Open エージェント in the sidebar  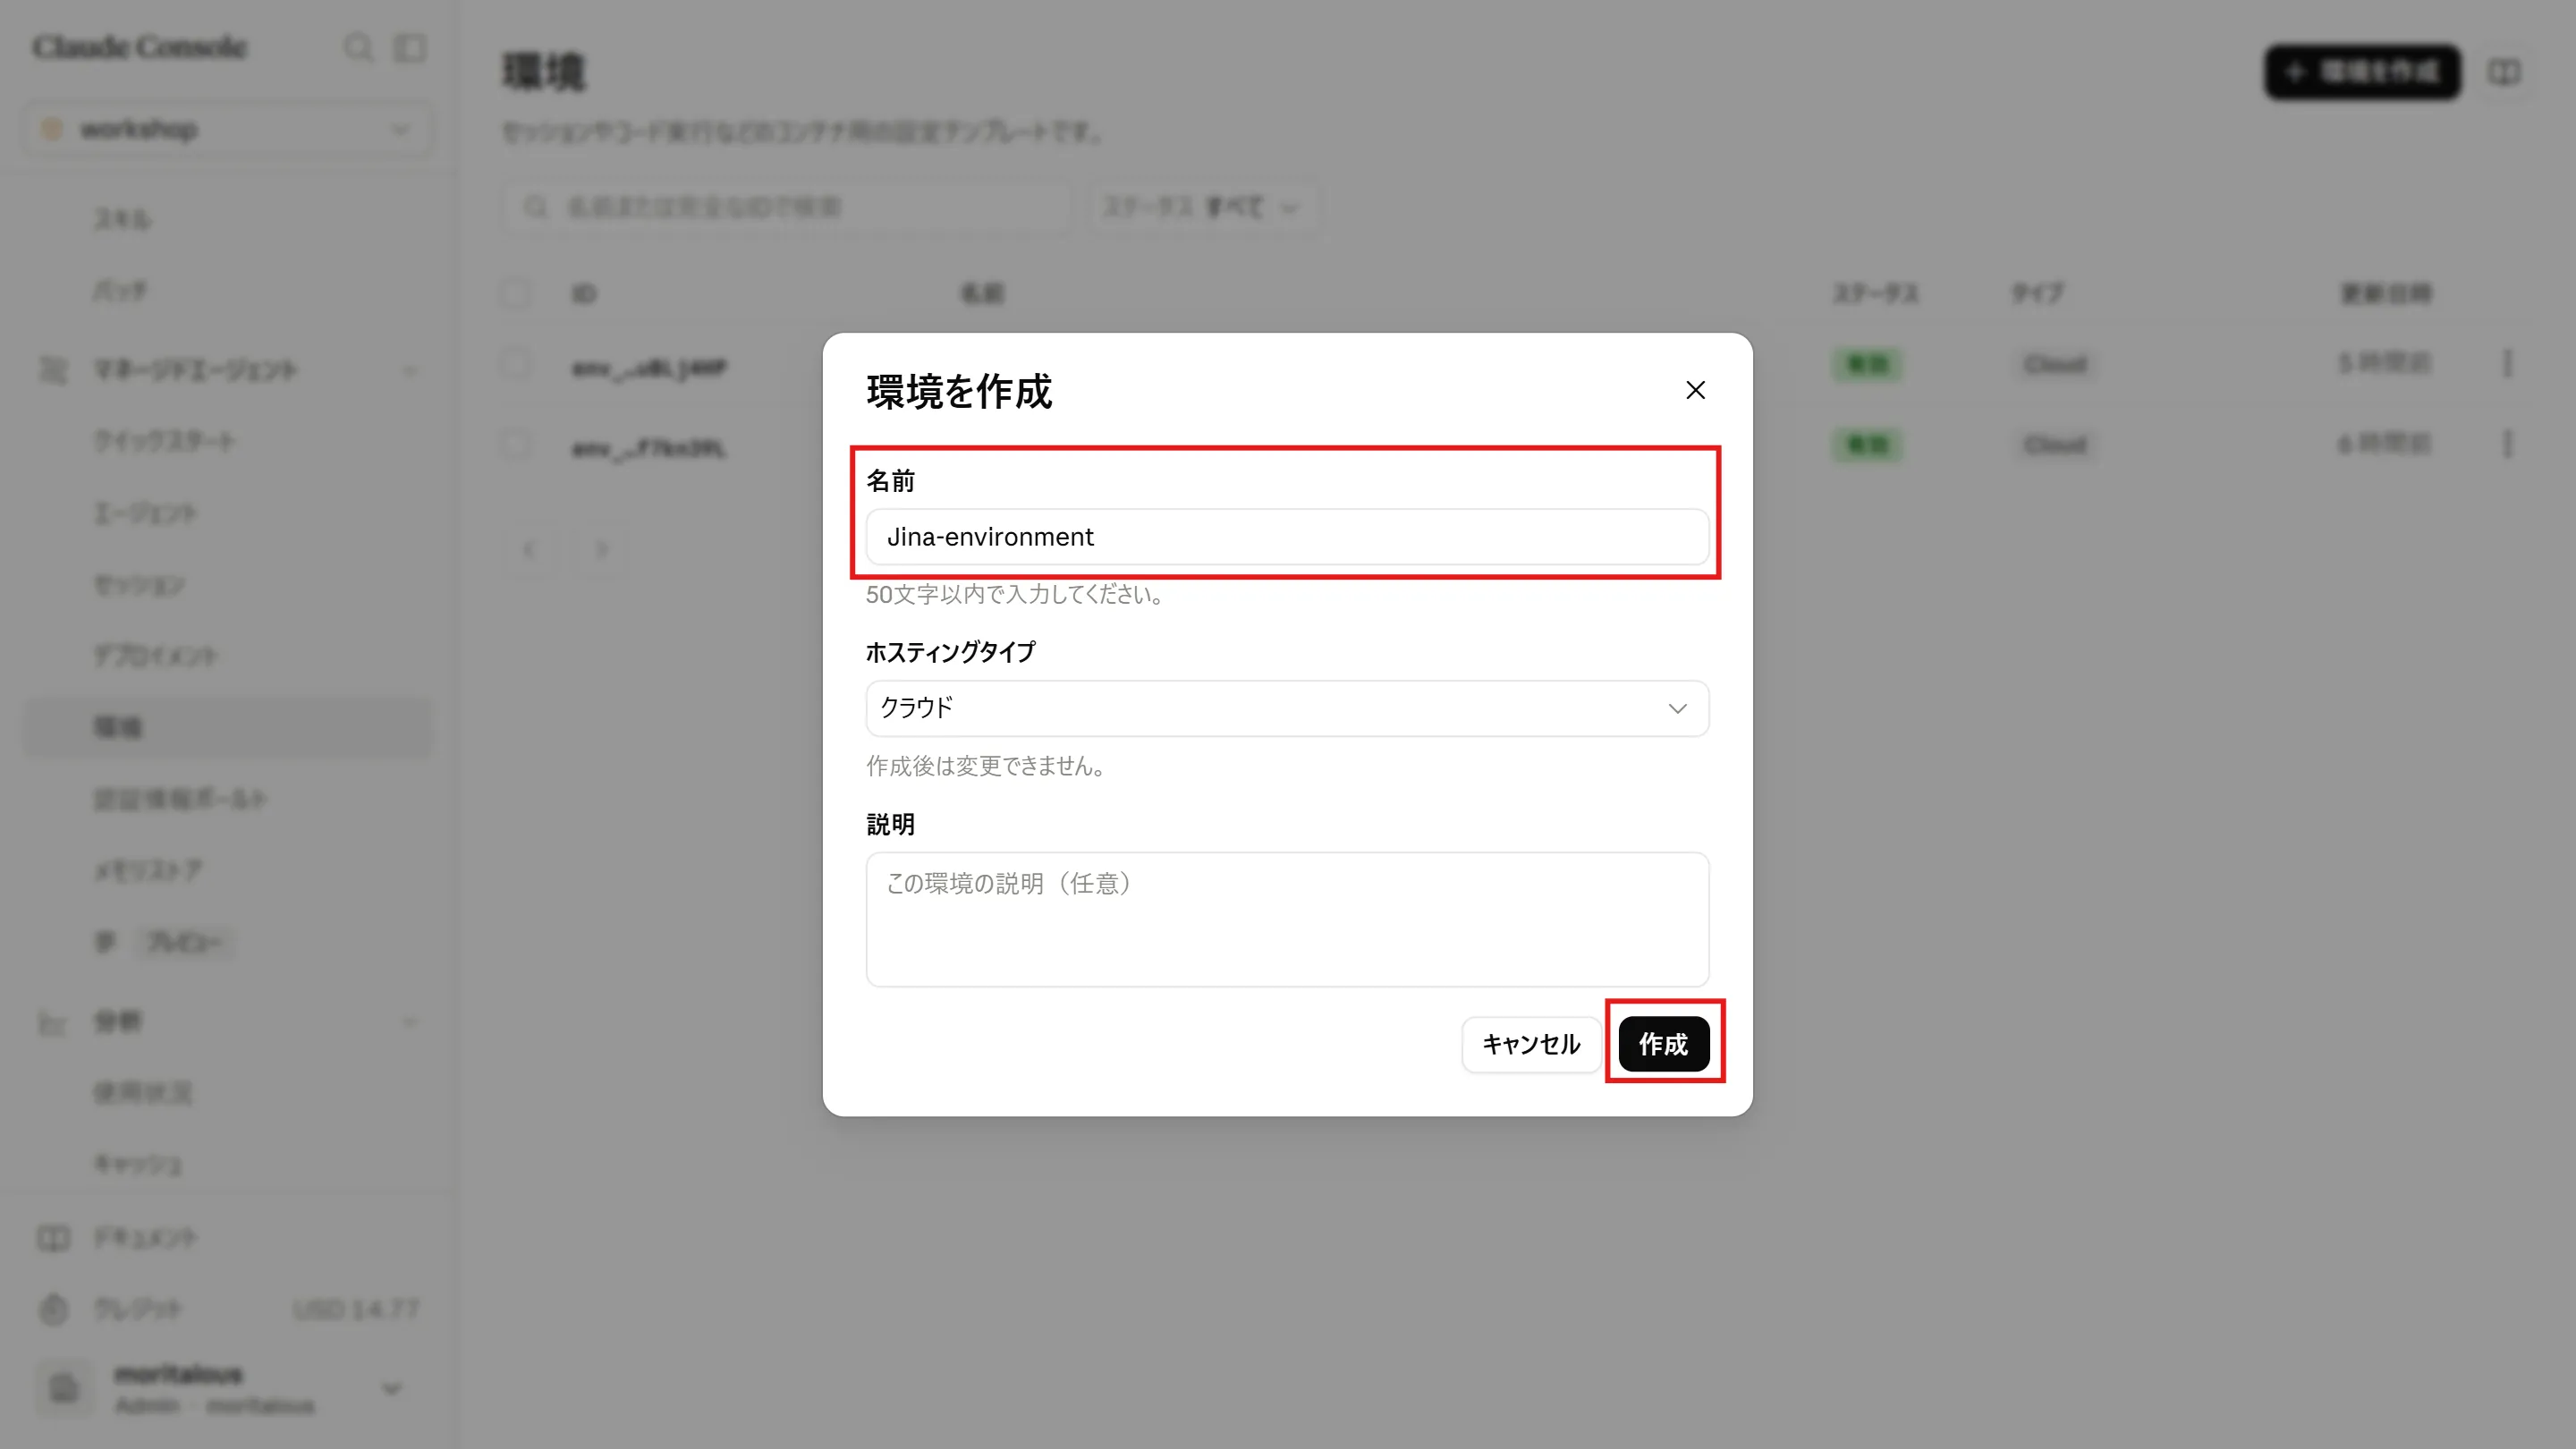pos(146,513)
